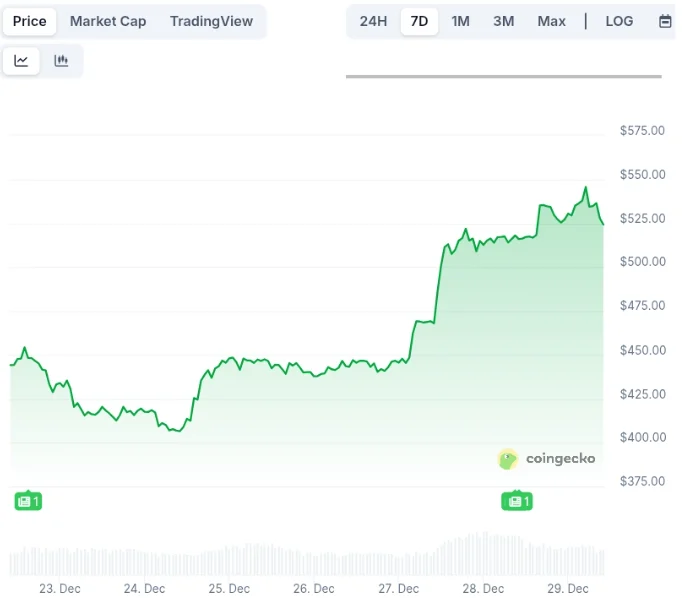This screenshot has width=682, height=598.
Task: Toggle LOG scale
Action: 619,21
